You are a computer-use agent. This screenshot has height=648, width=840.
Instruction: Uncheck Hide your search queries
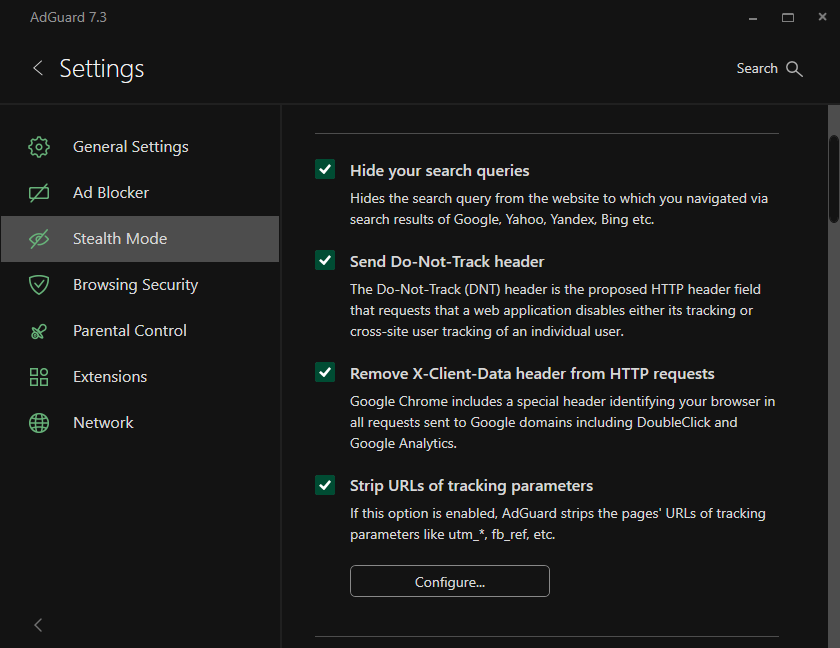pyautogui.click(x=325, y=170)
